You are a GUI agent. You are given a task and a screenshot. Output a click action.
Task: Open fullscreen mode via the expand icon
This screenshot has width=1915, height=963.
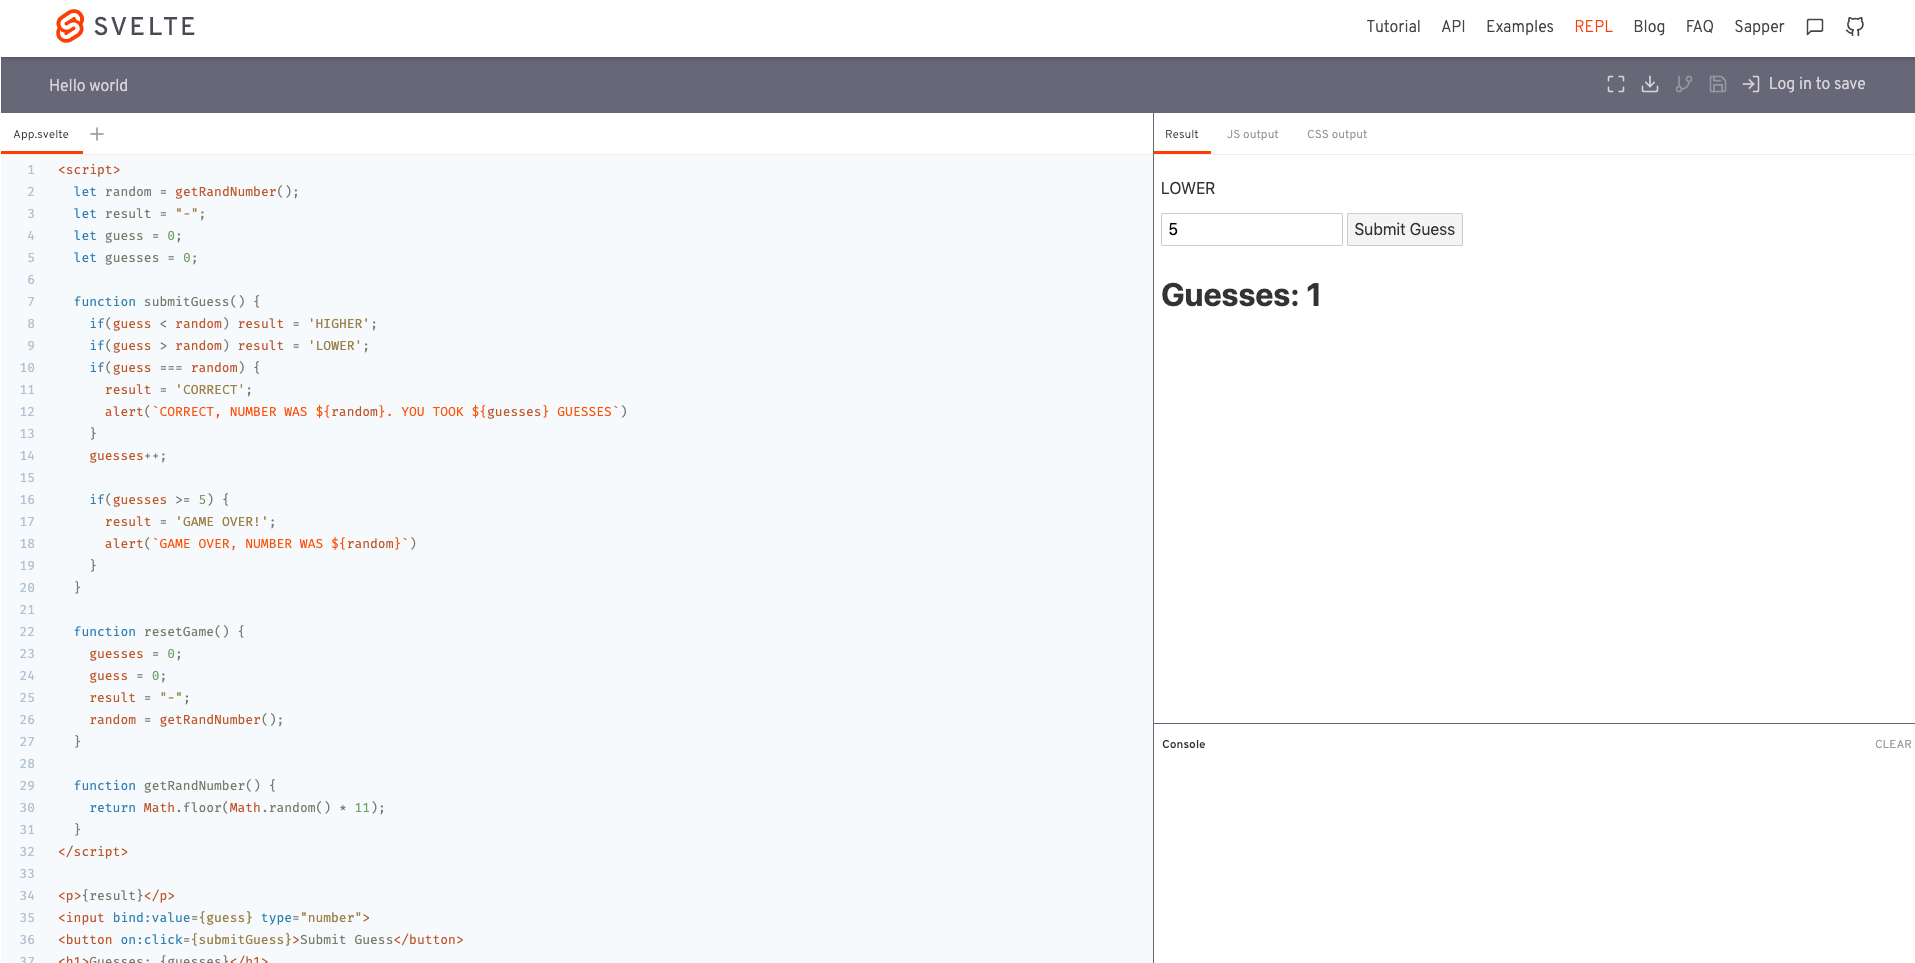[x=1615, y=84]
